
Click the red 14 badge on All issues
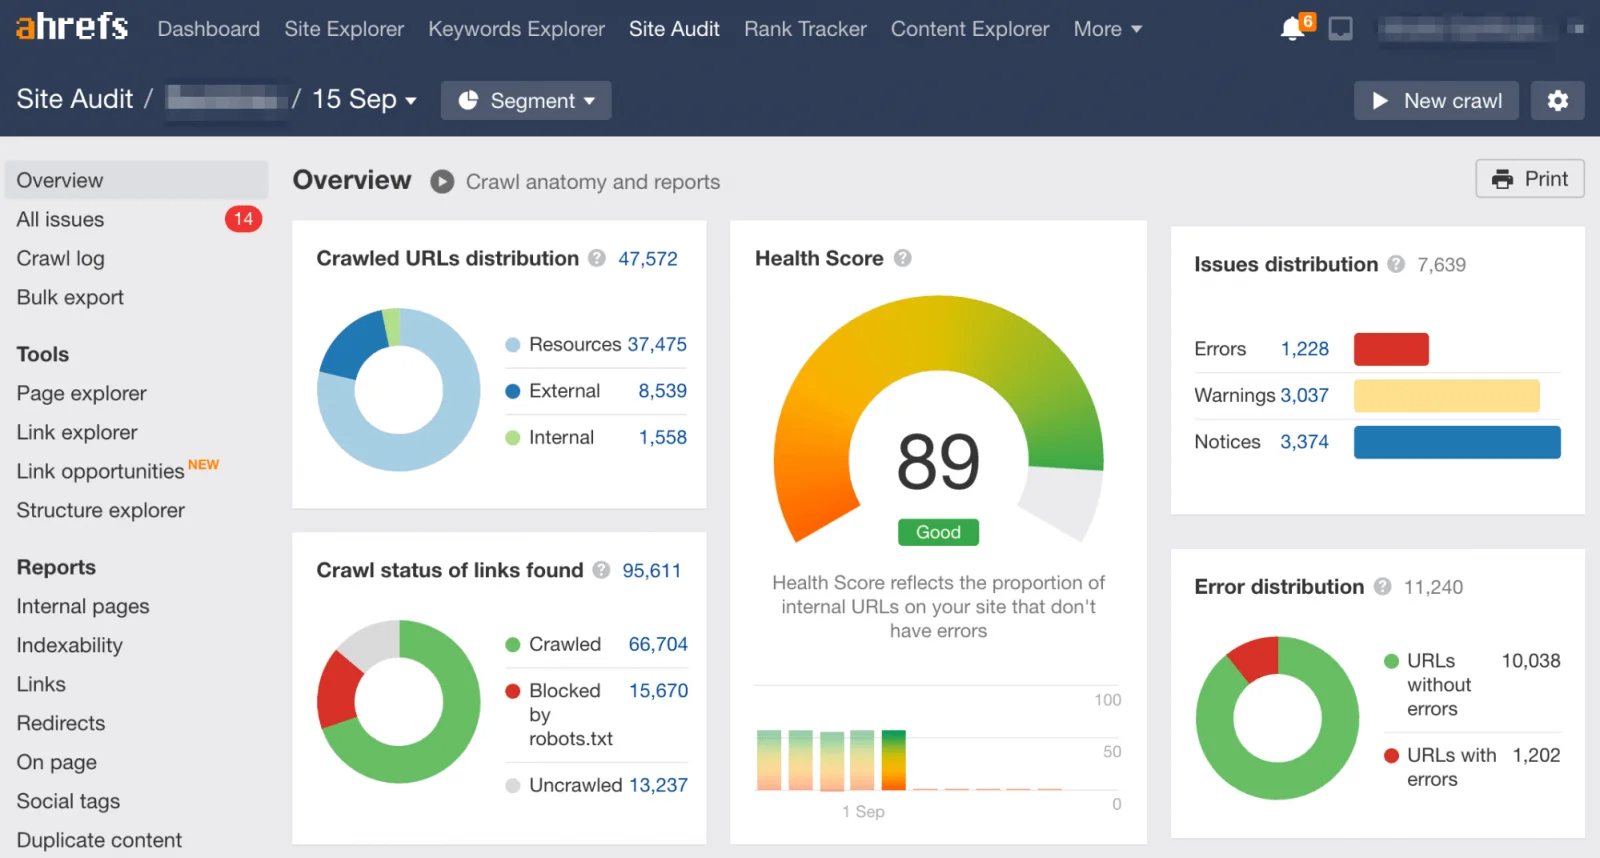[243, 219]
